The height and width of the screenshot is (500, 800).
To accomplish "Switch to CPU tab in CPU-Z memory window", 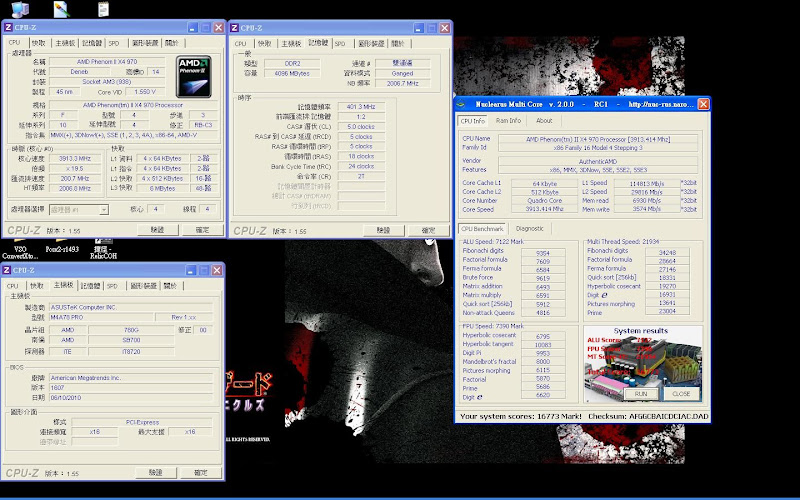I will coord(241,44).
